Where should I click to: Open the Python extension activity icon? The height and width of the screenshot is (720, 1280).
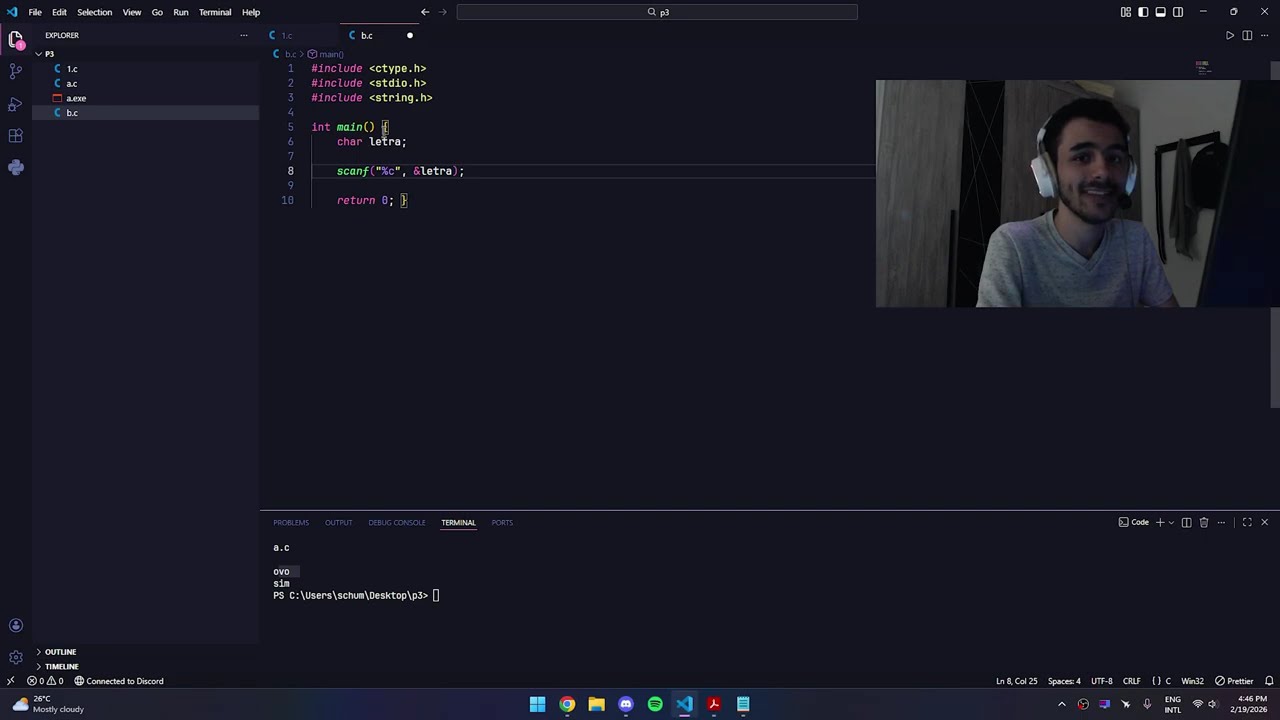pos(15,167)
